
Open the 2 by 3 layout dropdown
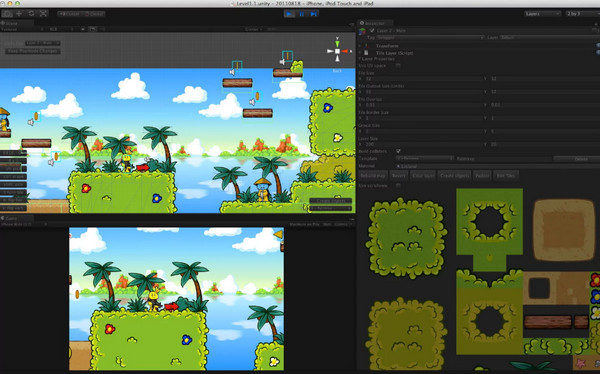pyautogui.click(x=583, y=14)
